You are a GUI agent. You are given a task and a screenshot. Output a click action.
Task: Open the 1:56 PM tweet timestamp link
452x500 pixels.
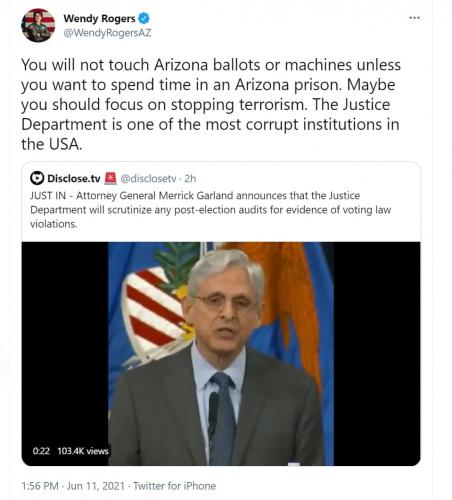pyautogui.click(x=40, y=486)
